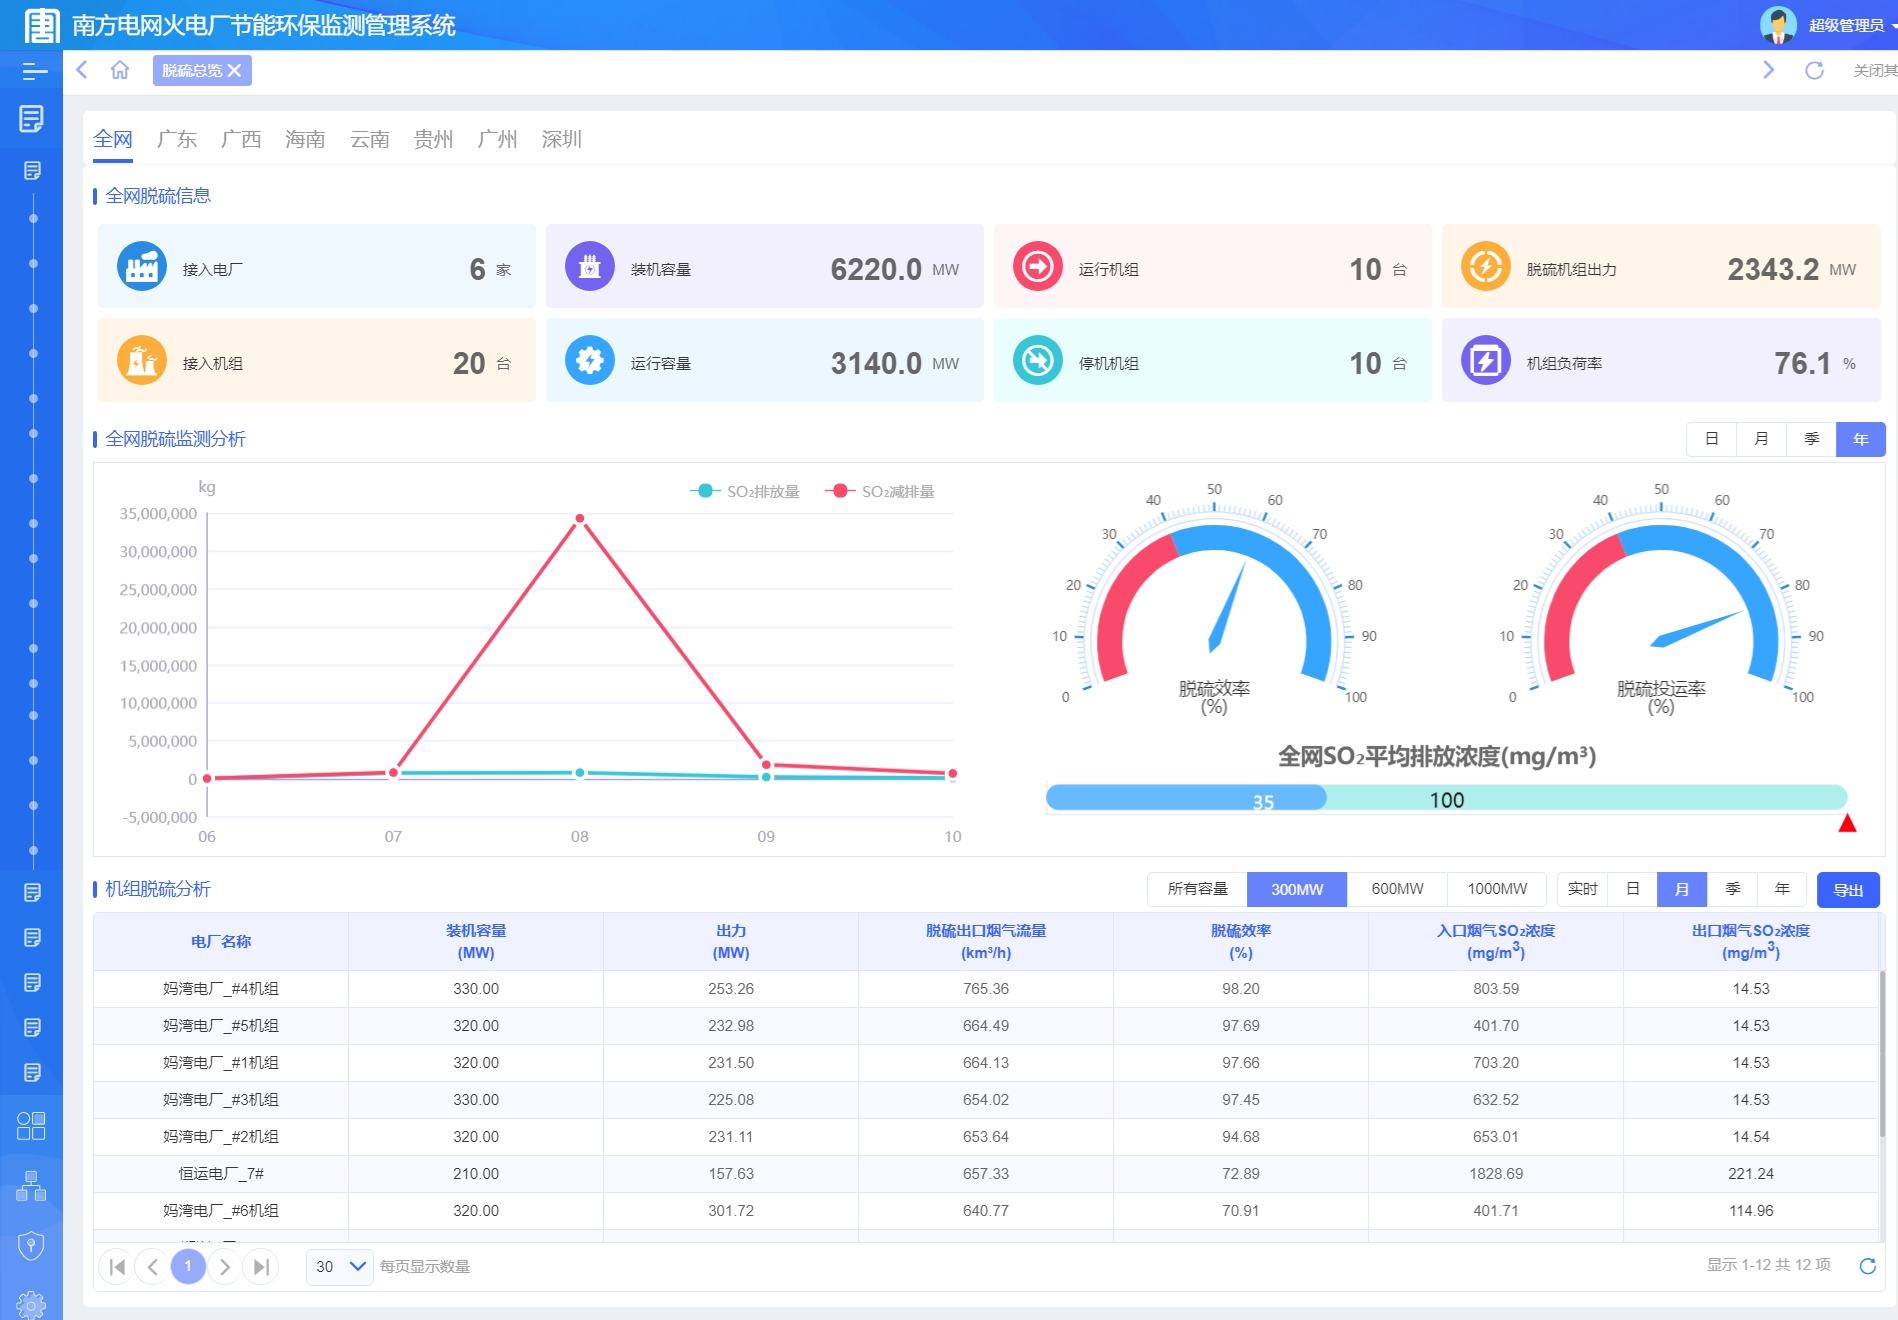Click the 脱硫机组出力 orange lightning icon
Viewport: 1898px width, 1320px height.
click(1486, 267)
